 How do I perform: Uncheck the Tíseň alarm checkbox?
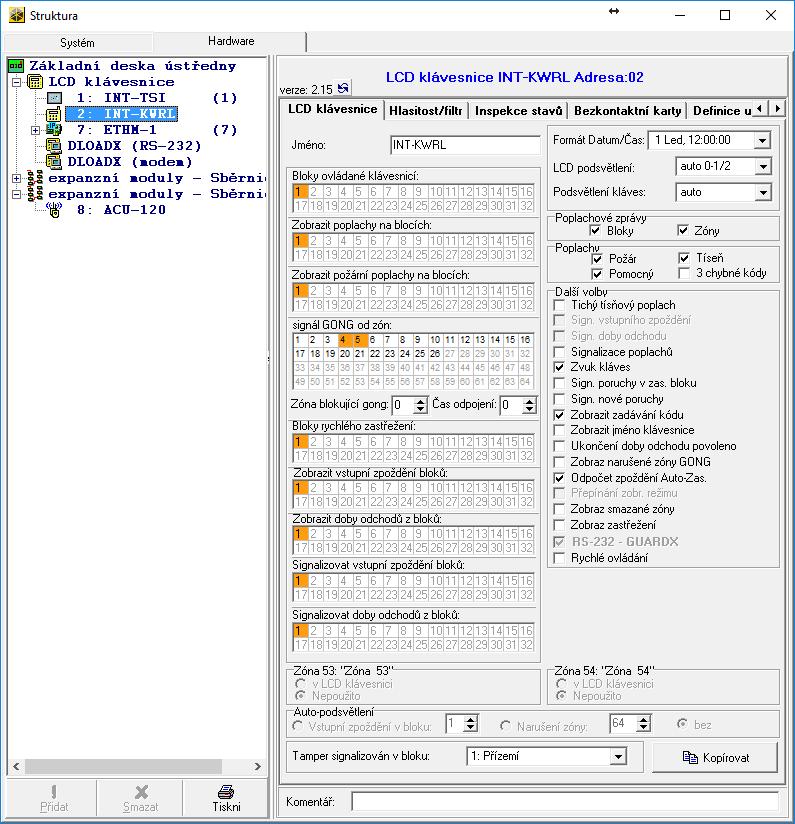click(684, 258)
